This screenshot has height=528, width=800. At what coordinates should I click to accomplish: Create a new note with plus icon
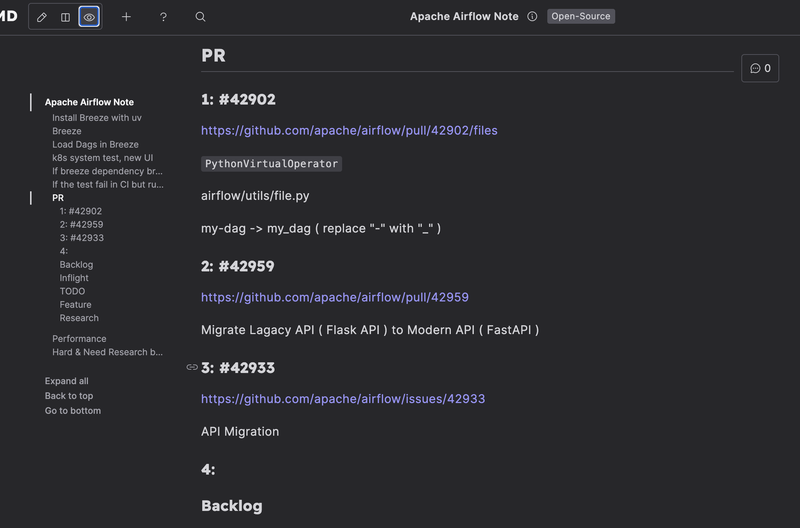[x=126, y=17]
